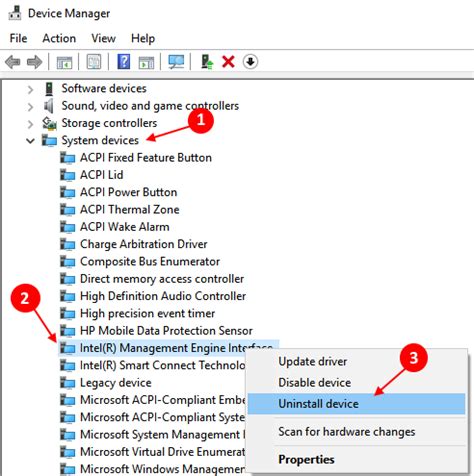The image size is (474, 476).
Task: Expand the Software devices category
Action: tap(30, 89)
